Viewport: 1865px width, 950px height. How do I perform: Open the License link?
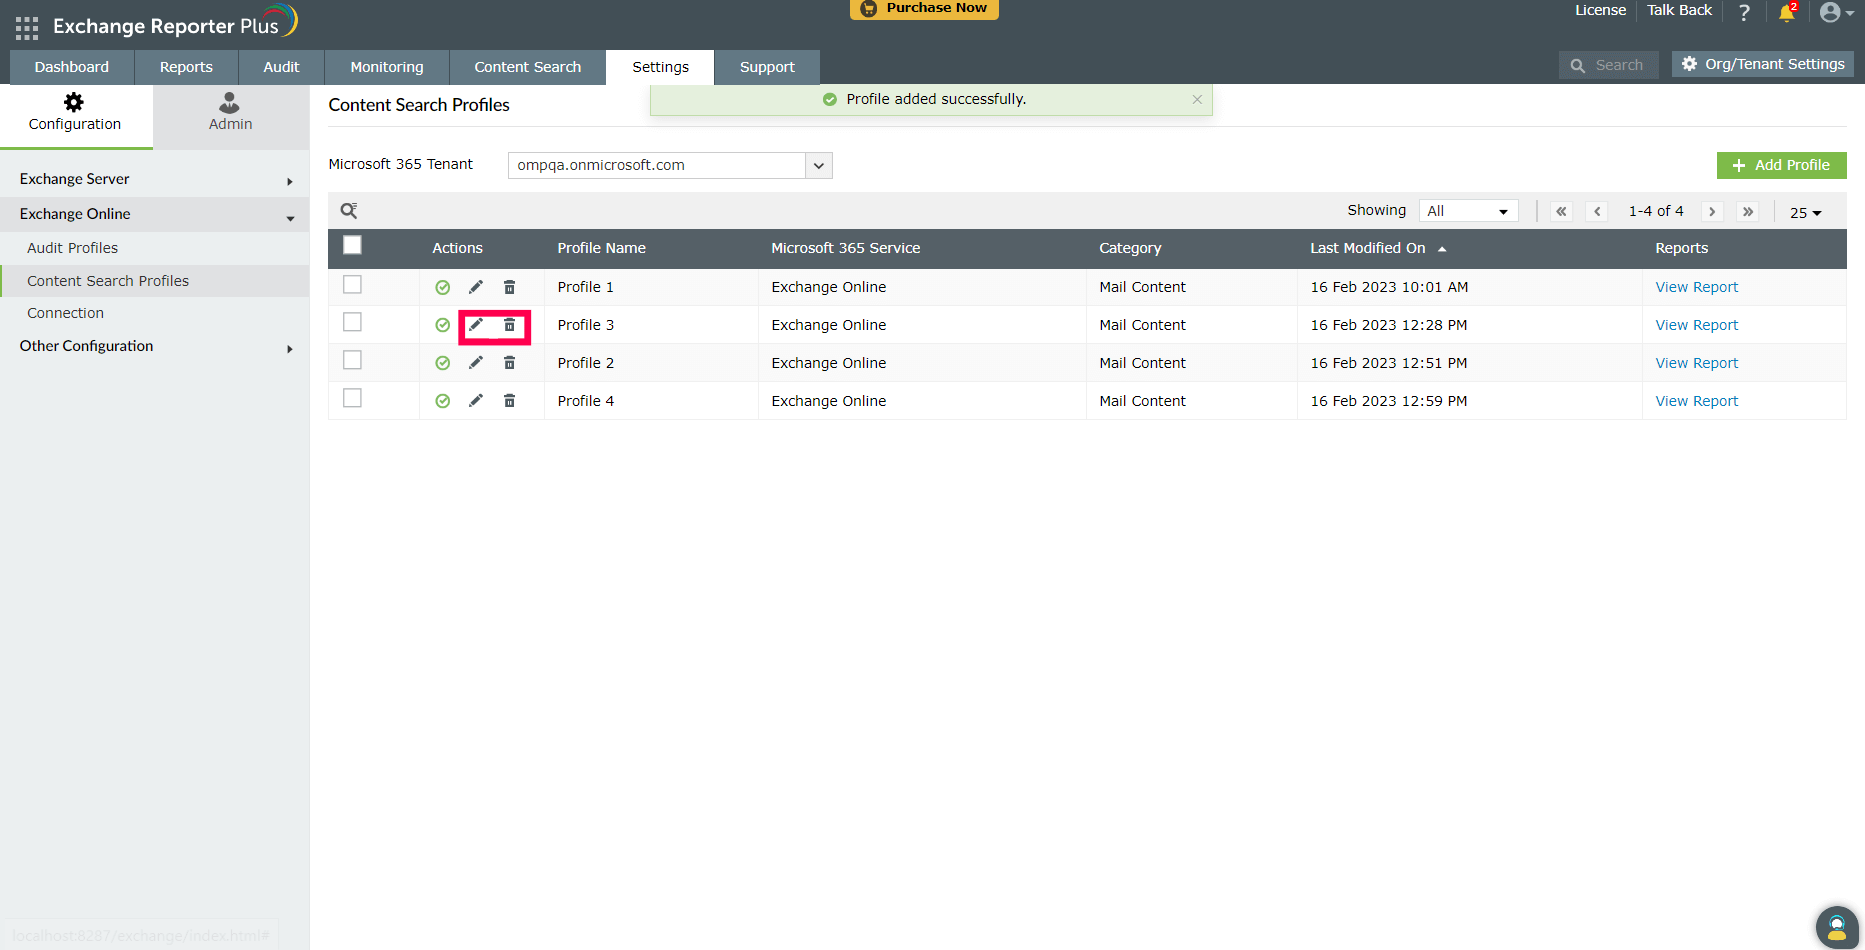(x=1600, y=10)
